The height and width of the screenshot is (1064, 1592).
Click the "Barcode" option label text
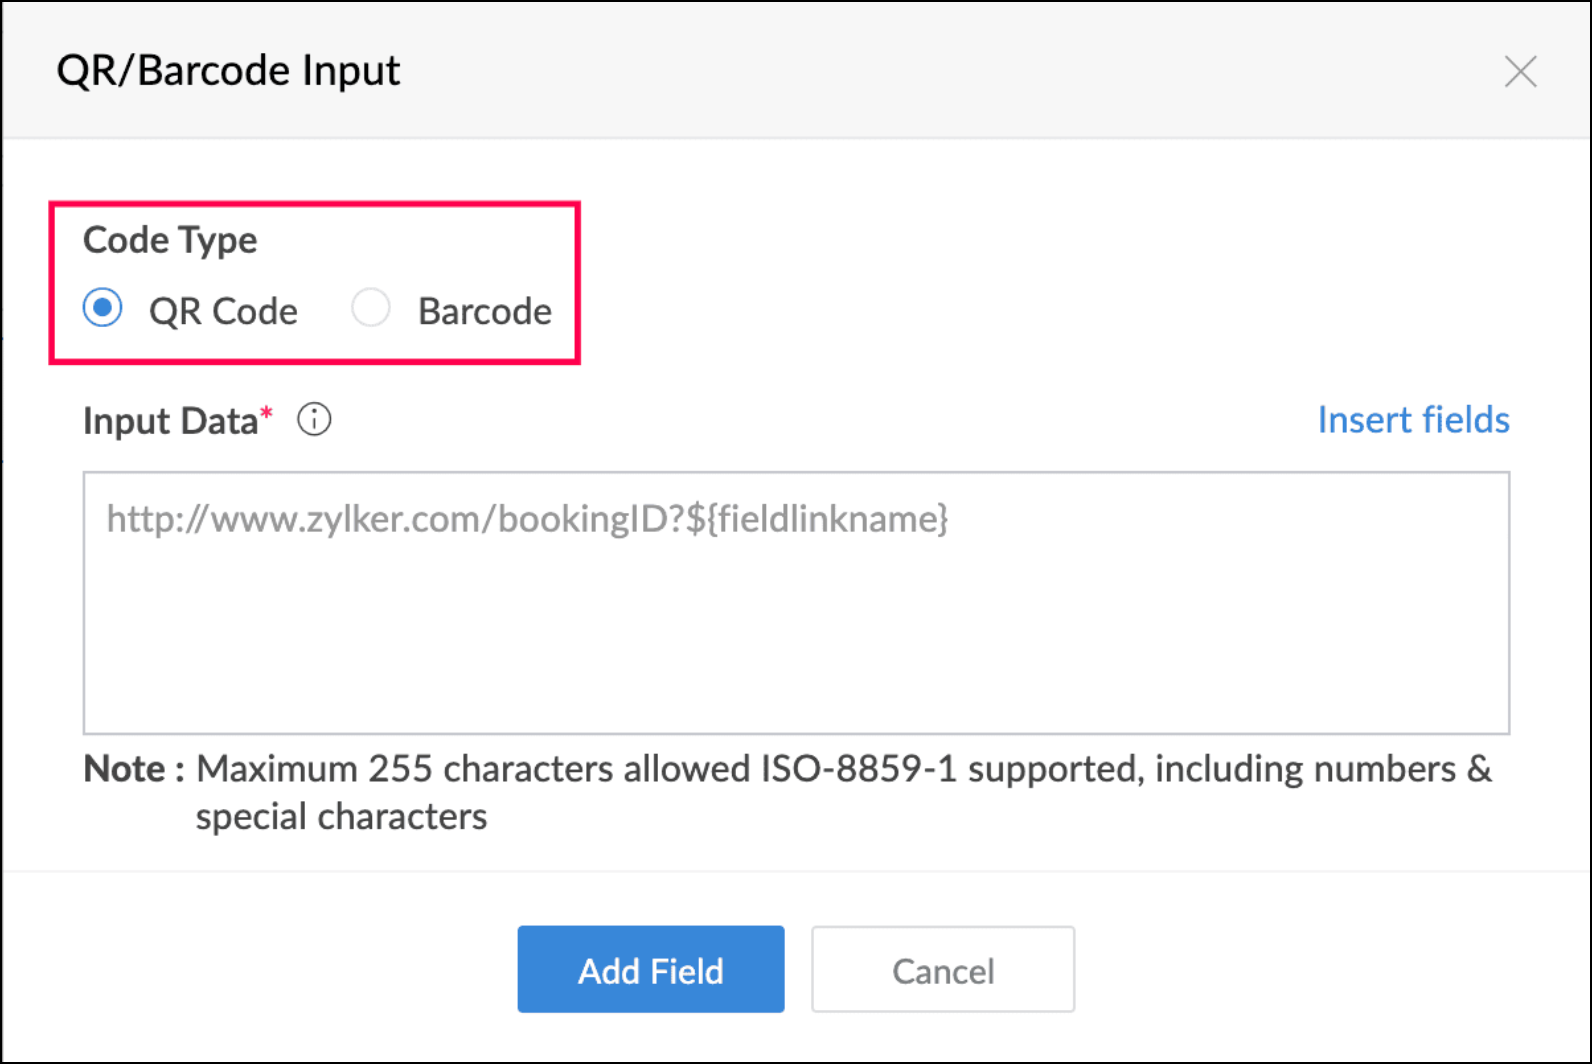tap(484, 312)
